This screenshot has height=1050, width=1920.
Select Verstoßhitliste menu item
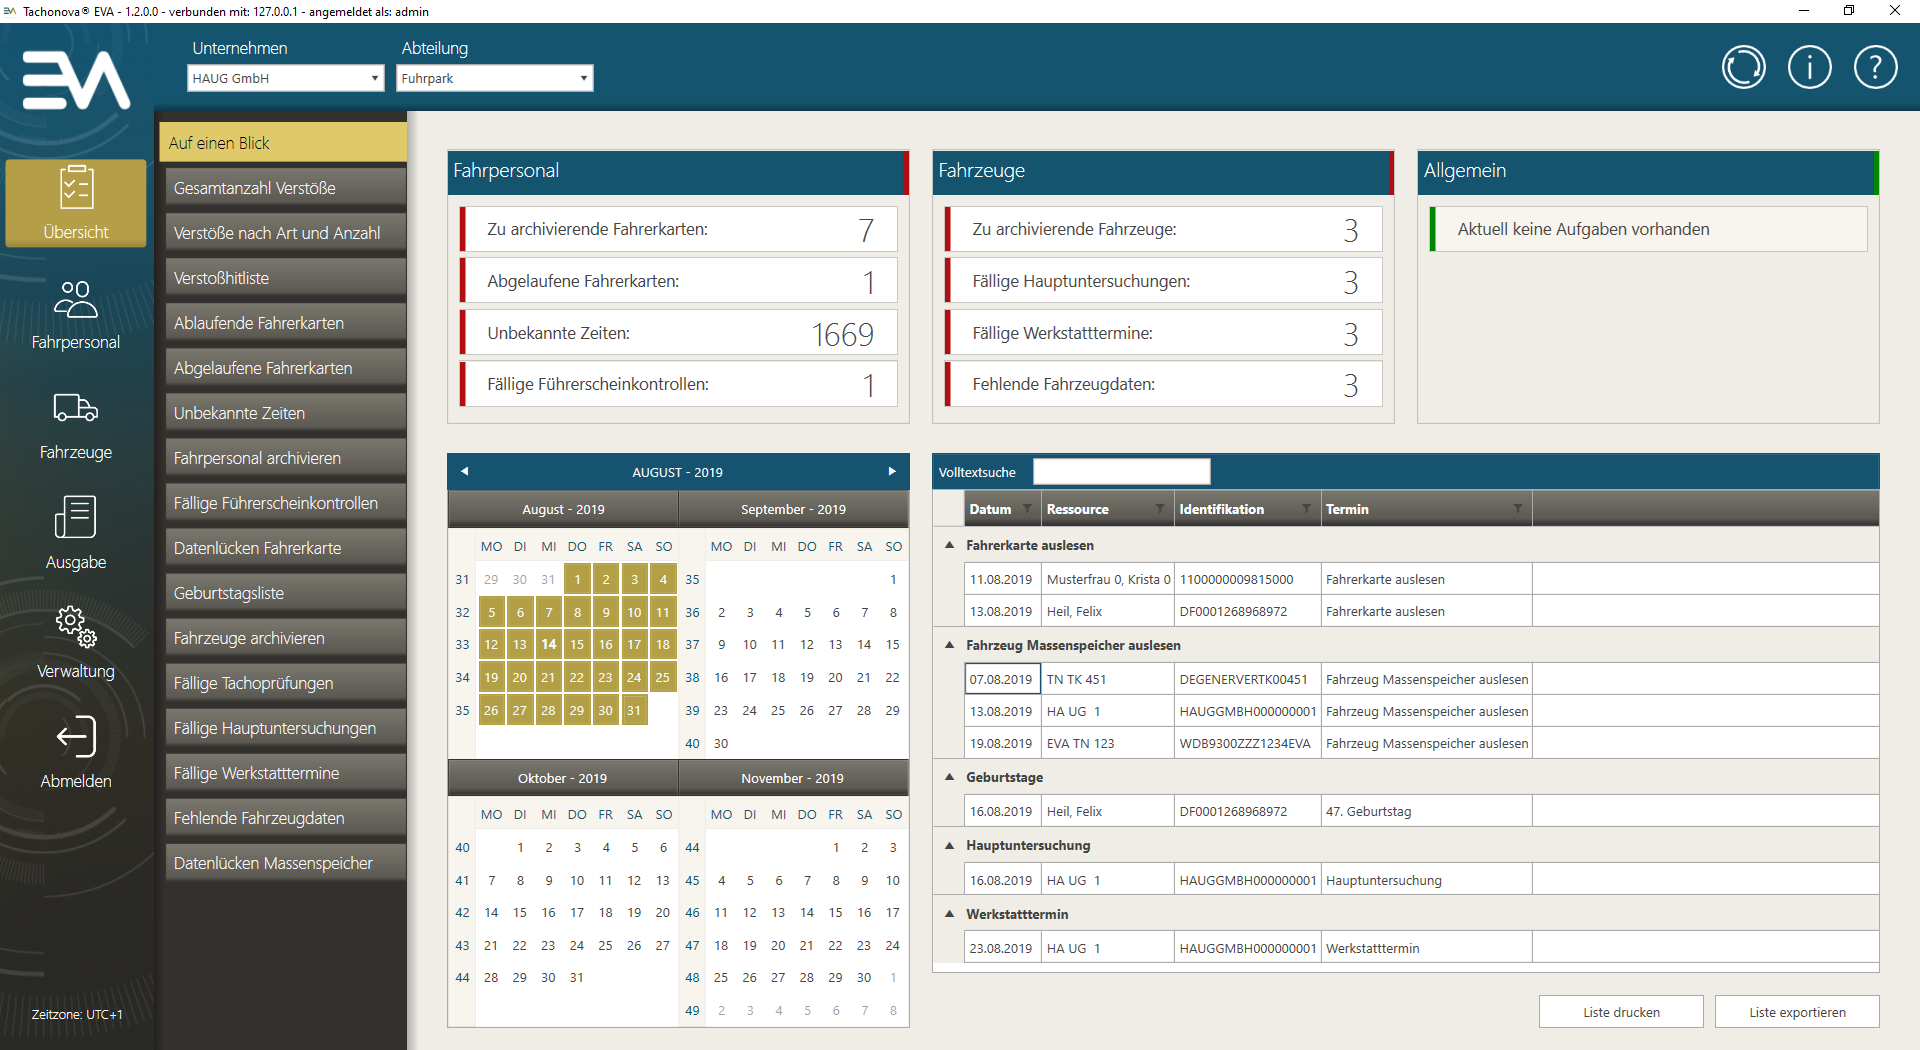coord(285,278)
